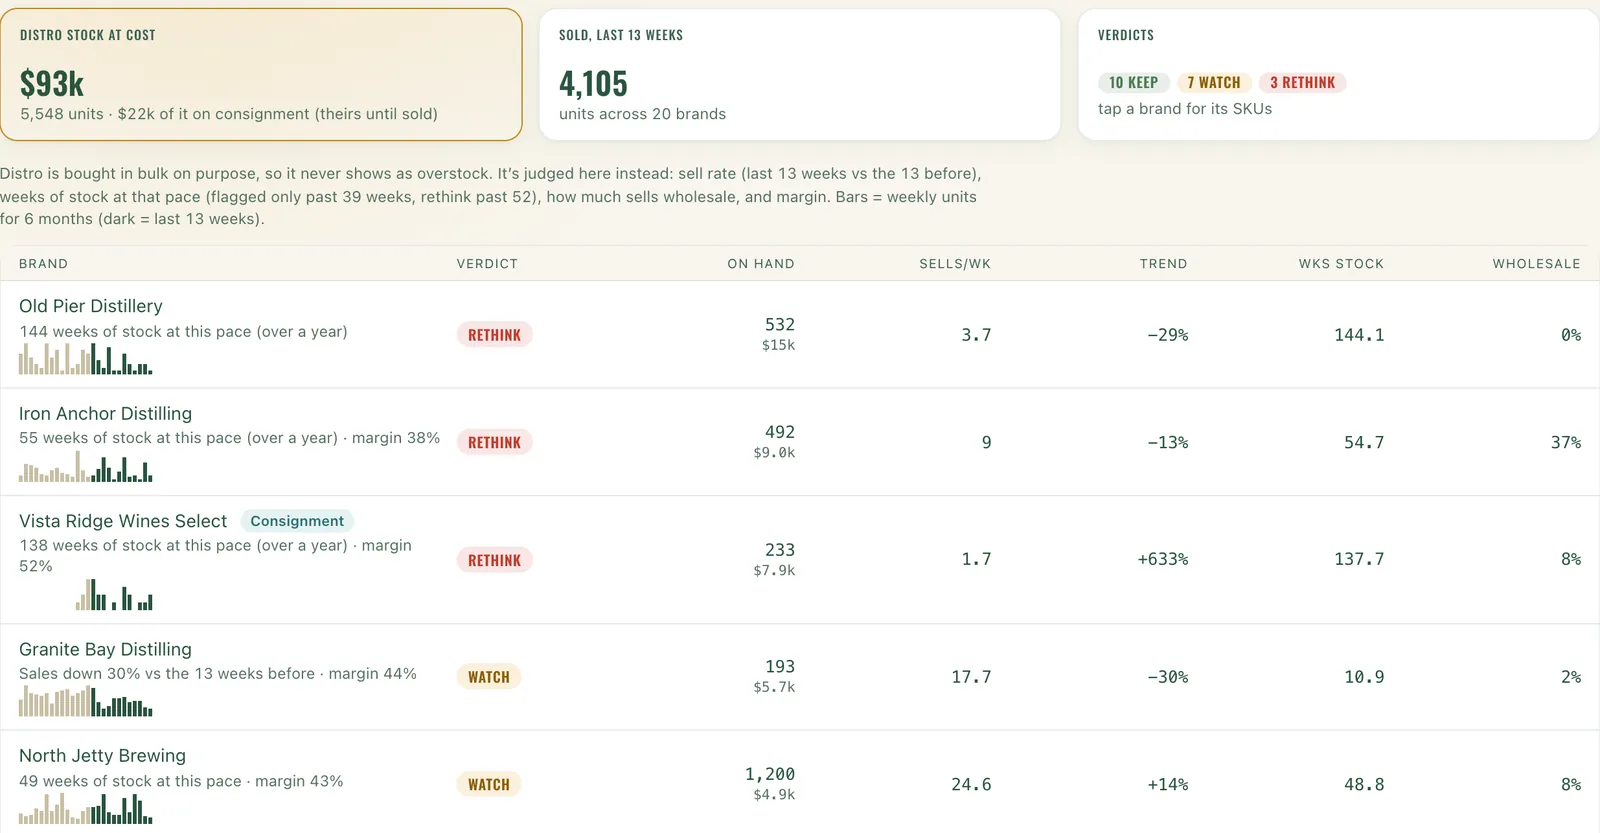Select the Sold, Last 13 Weeks card
1600x833 pixels.
click(799, 75)
